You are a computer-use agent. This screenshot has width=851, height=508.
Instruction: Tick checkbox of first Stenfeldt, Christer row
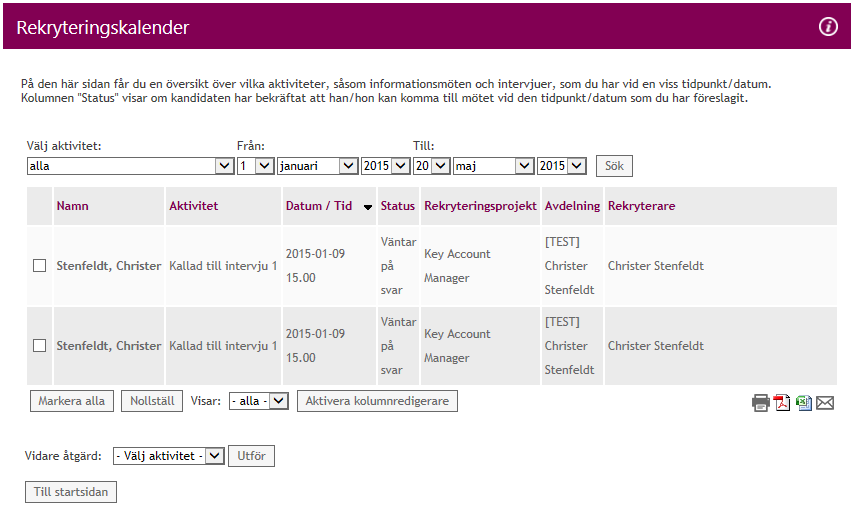click(40, 265)
